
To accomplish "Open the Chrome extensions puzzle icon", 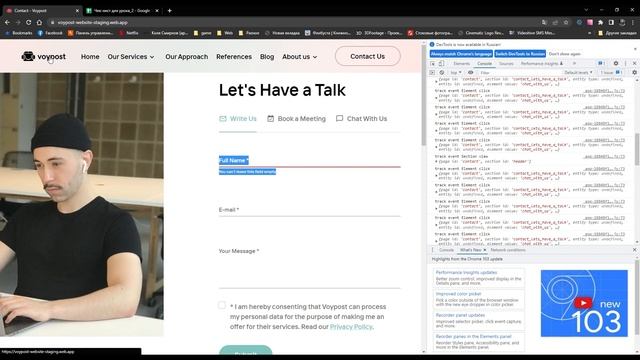I will click(600, 22).
